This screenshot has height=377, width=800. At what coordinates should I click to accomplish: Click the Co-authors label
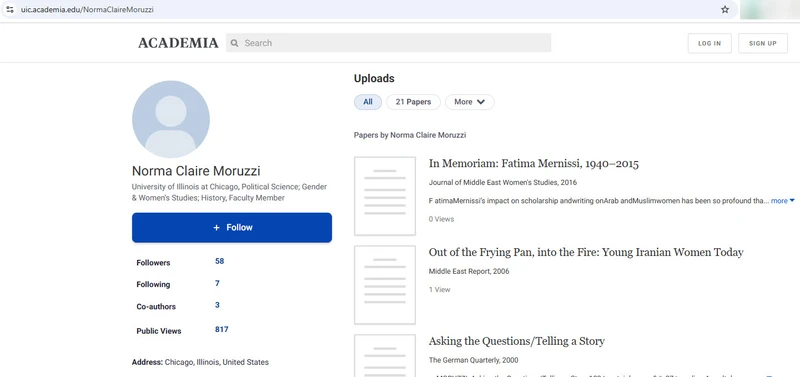tap(156, 307)
